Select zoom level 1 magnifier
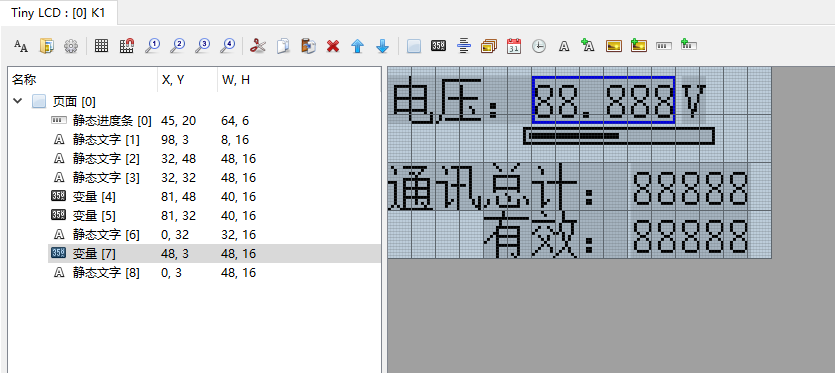 click(152, 46)
